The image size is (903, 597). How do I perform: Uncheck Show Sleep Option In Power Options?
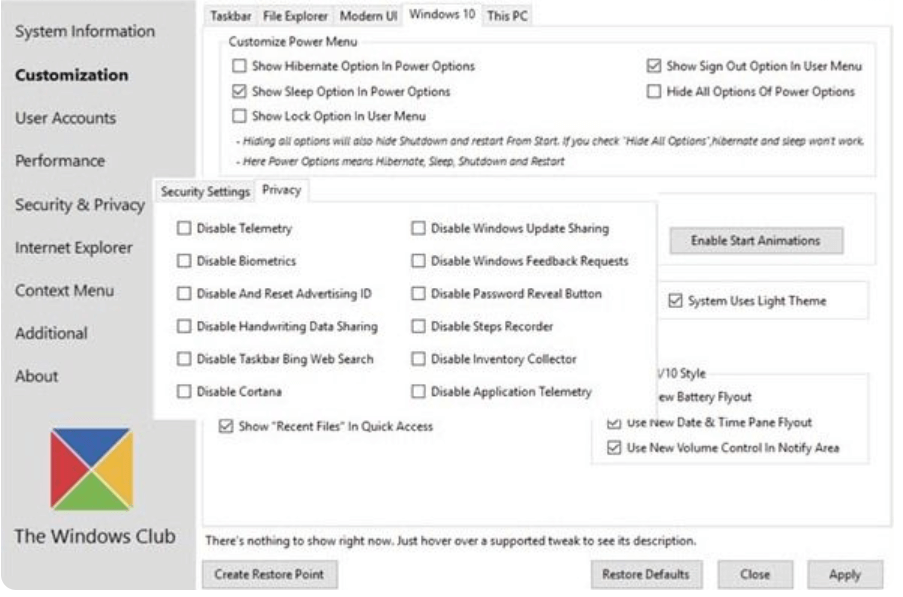coord(238,90)
